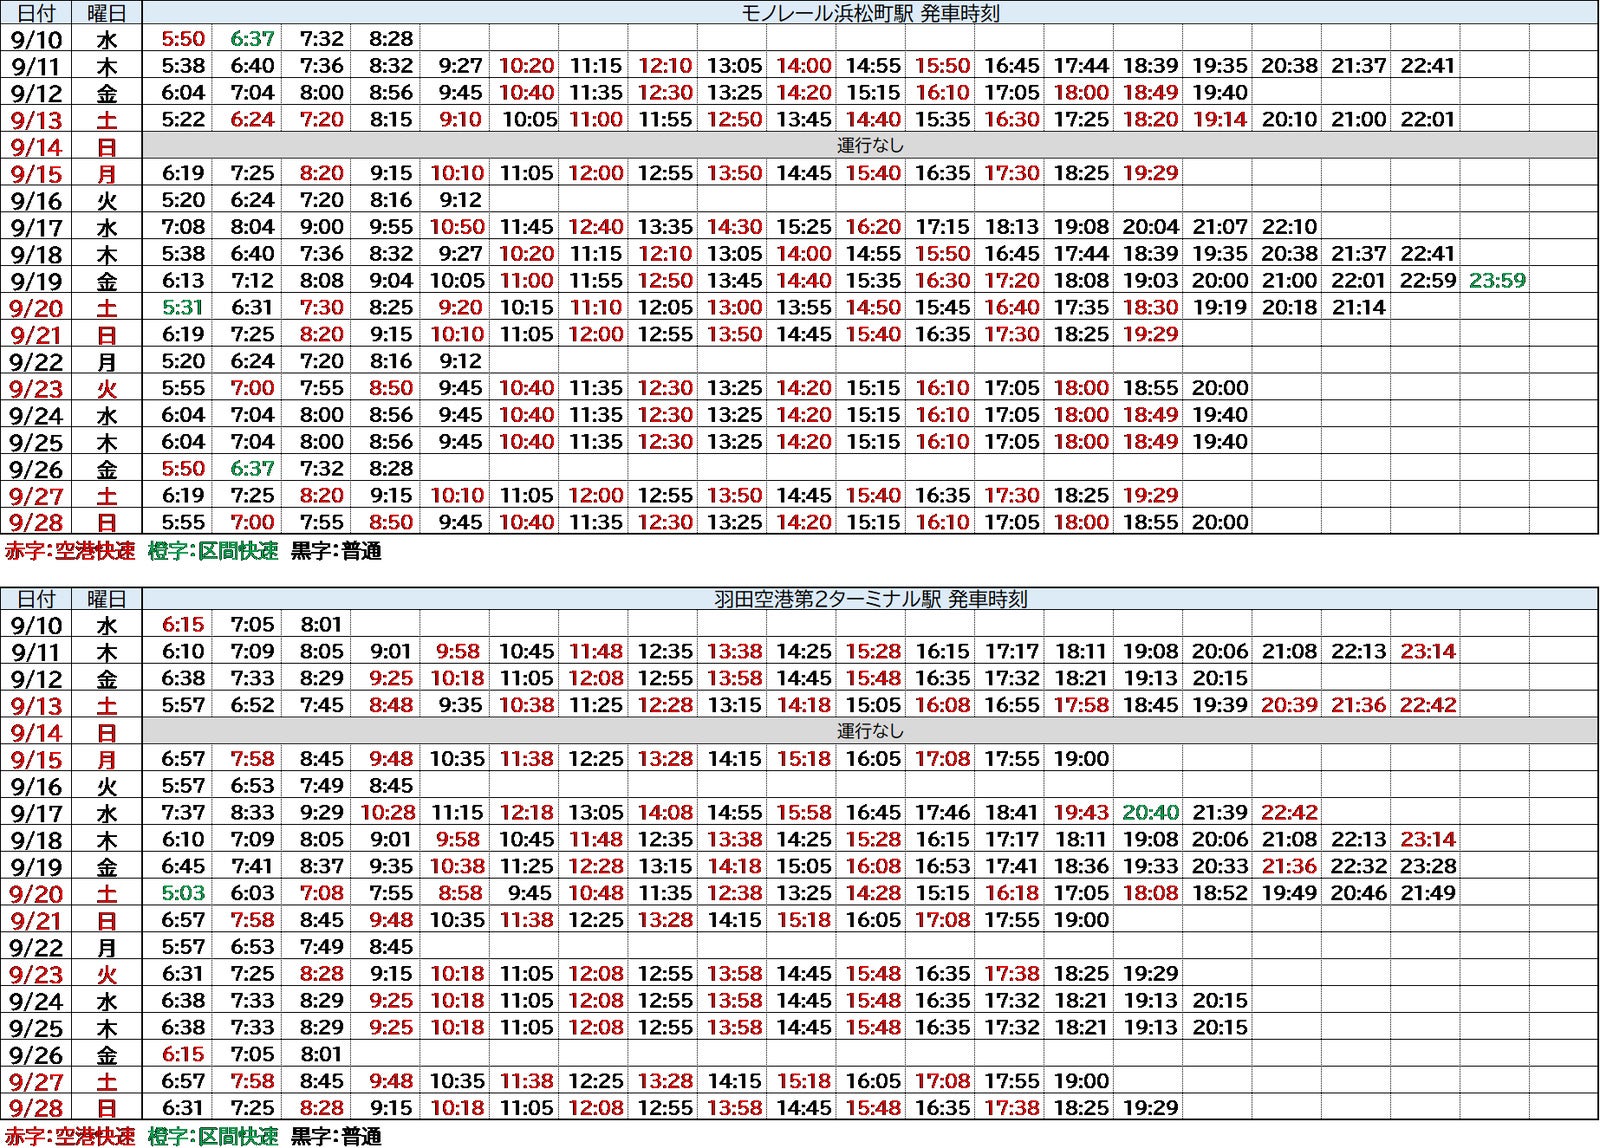Select the 羽田空港第2ターミナル駅 発車時刻 header
1600x1148 pixels.
click(869, 599)
